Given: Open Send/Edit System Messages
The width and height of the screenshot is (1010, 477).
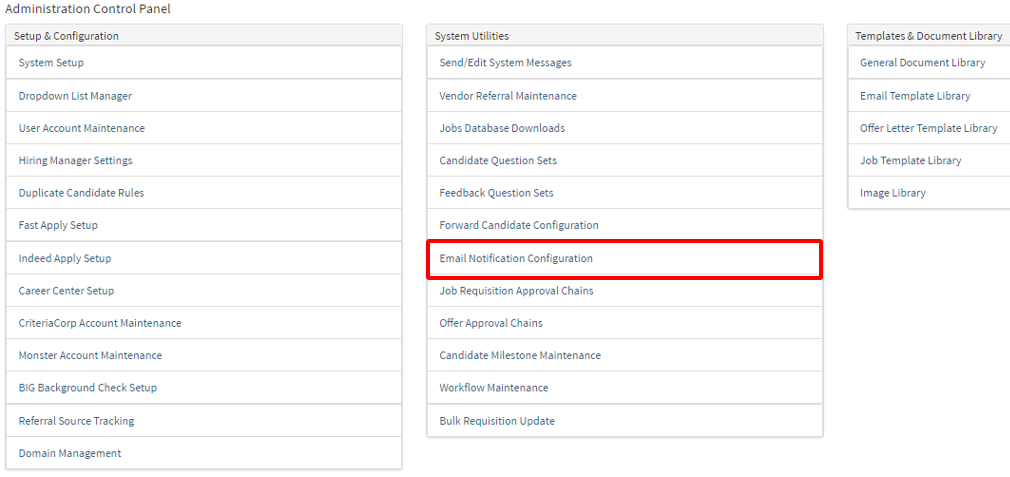Looking at the screenshot, I should [x=505, y=63].
